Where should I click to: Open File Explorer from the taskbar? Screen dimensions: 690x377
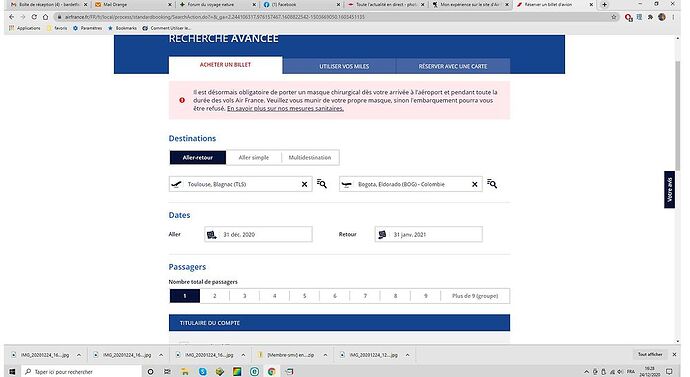(x=185, y=372)
